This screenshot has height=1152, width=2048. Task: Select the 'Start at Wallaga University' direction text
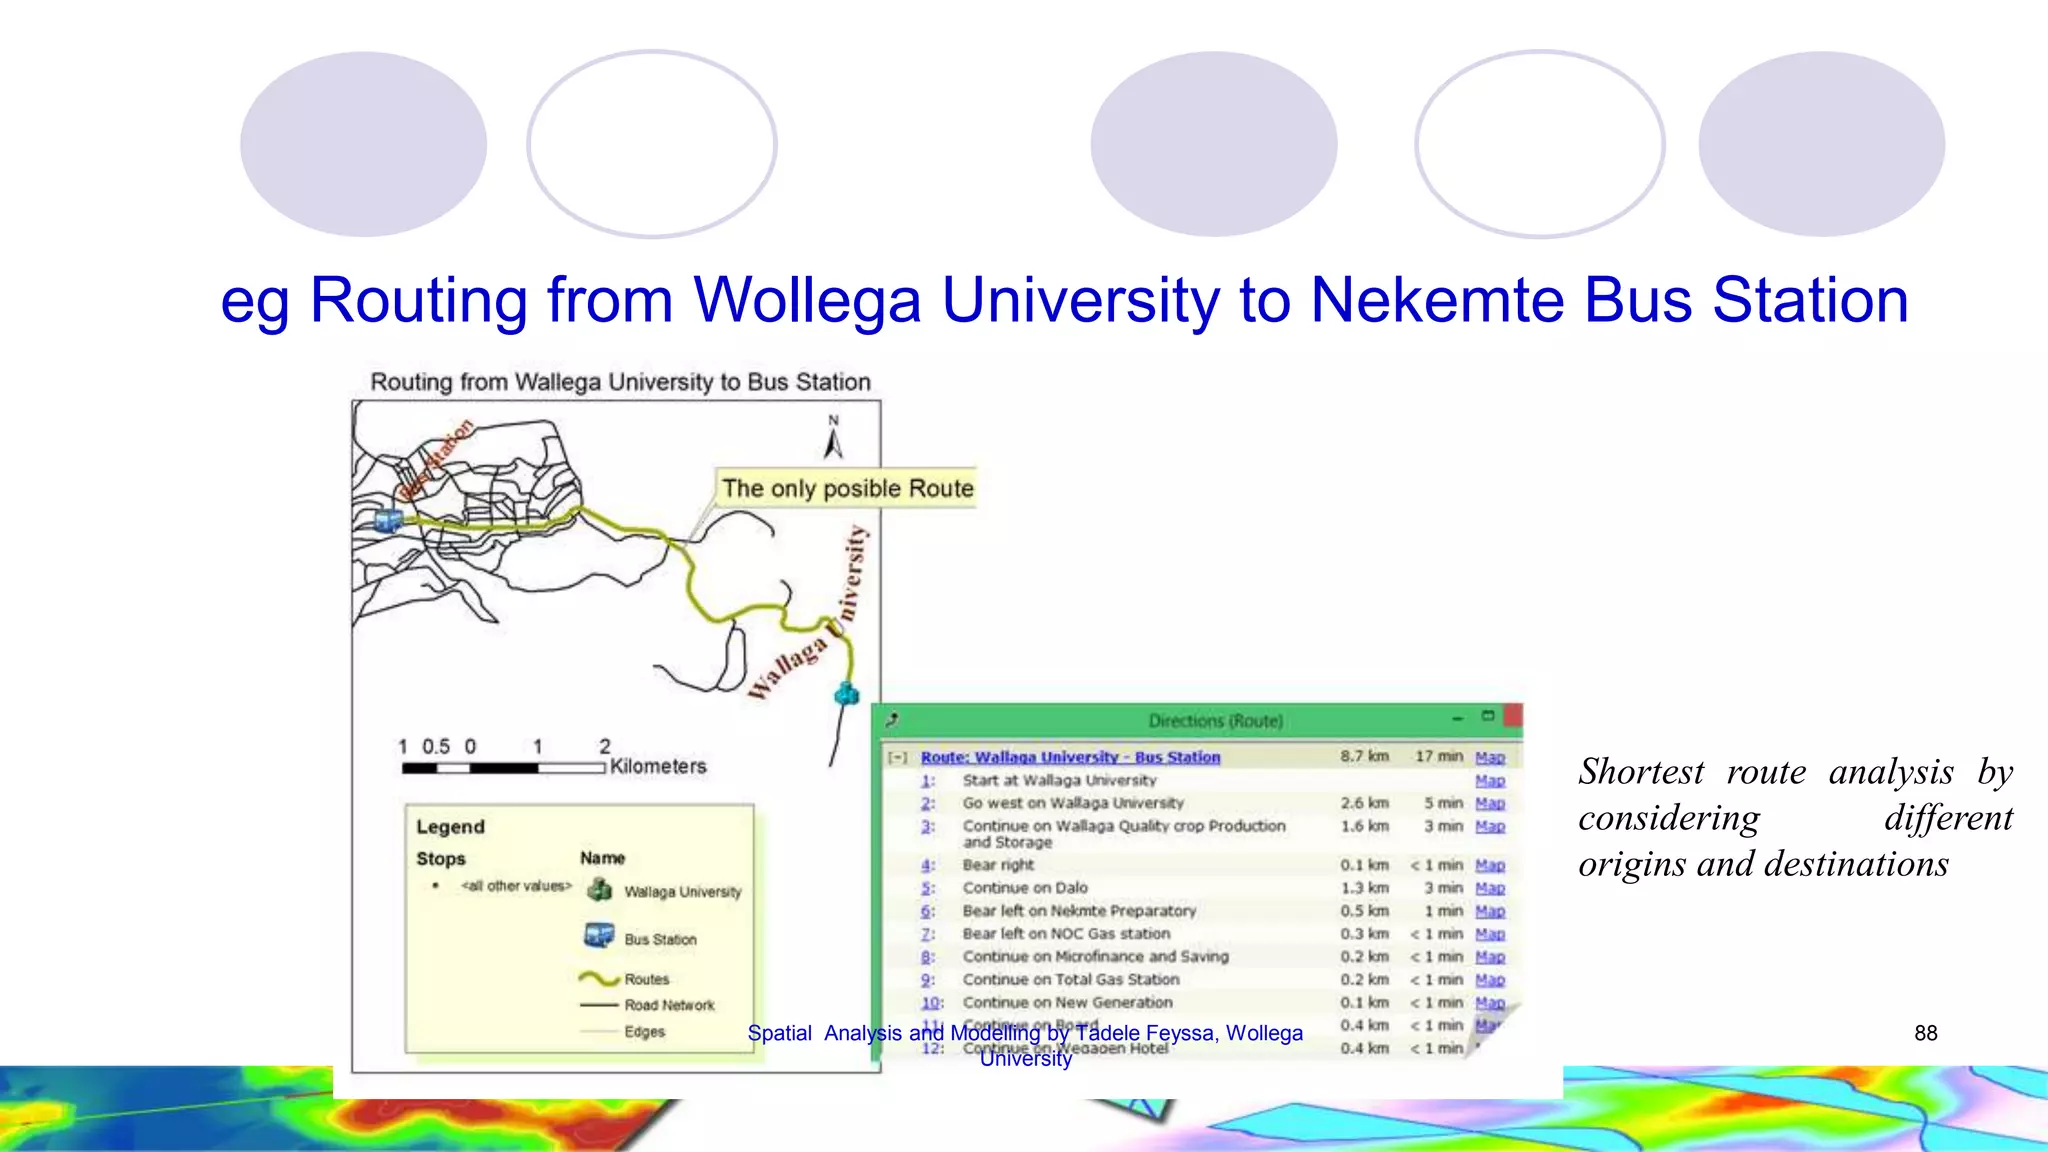[1059, 781]
